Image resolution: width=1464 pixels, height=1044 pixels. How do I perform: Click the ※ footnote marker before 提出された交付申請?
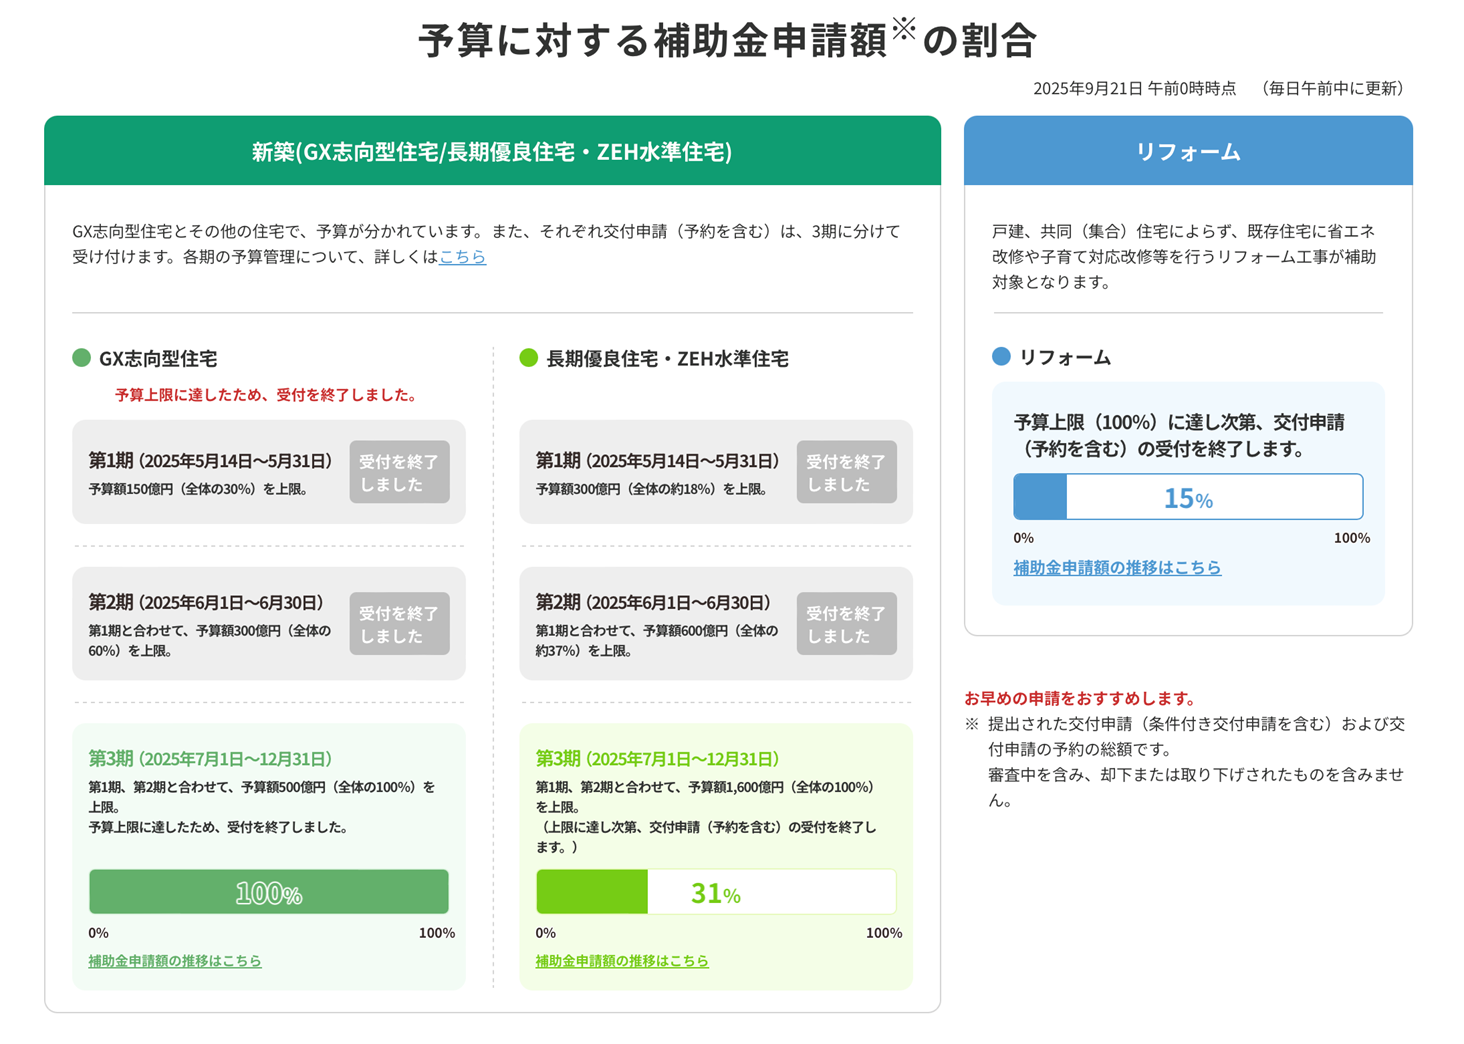[971, 724]
